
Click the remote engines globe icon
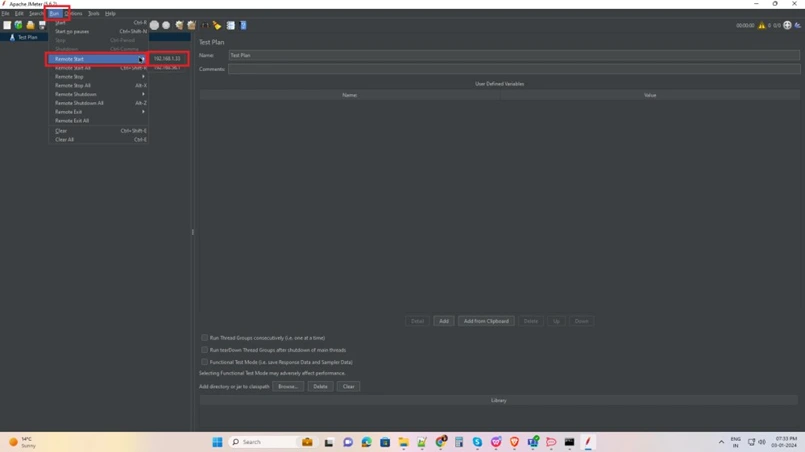[x=787, y=25]
